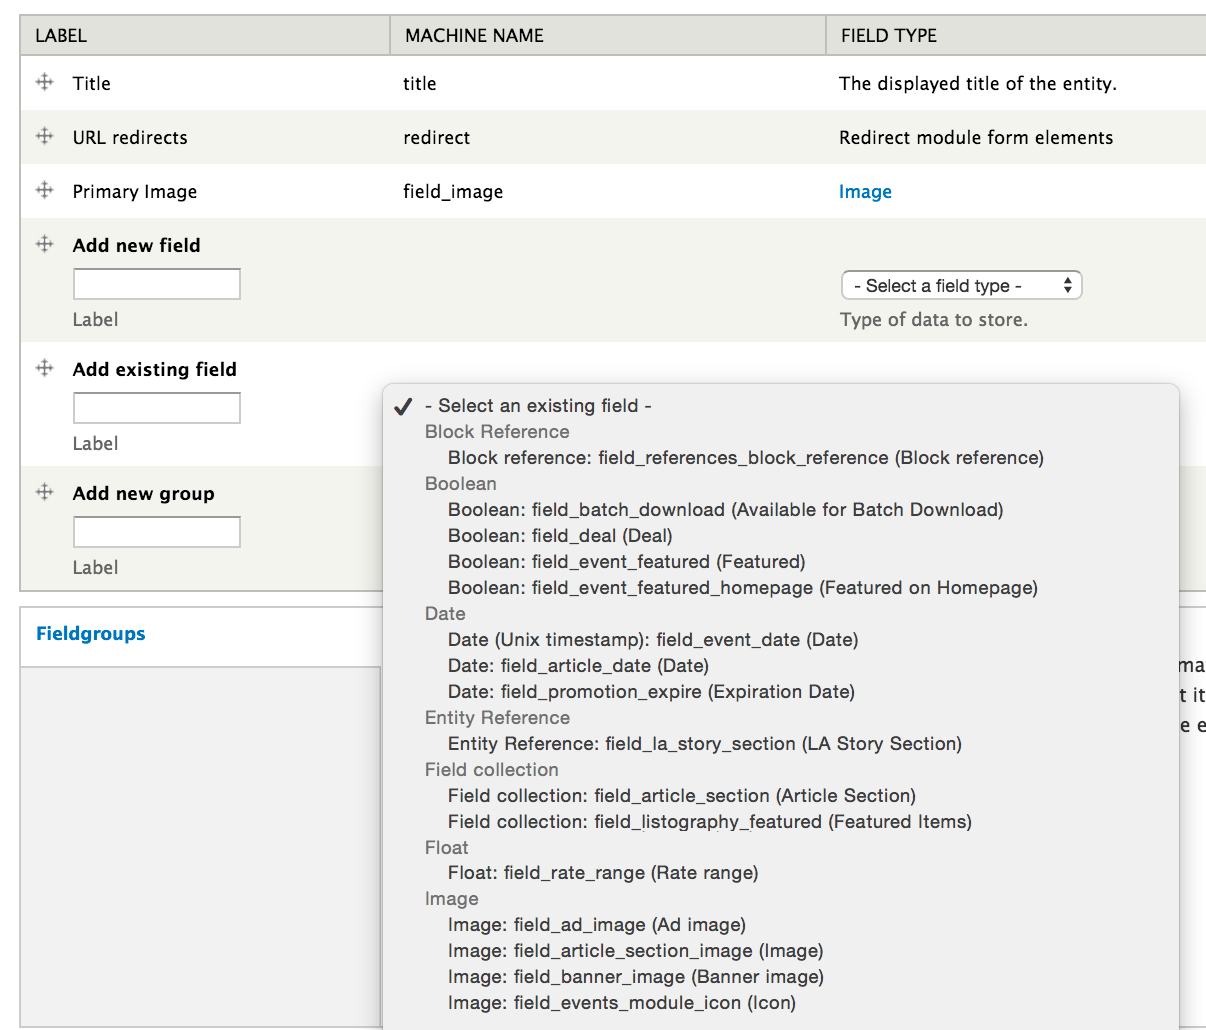Grab the drag handle next to Primary Image
Viewport: 1206px width, 1030px height.
[x=43, y=191]
